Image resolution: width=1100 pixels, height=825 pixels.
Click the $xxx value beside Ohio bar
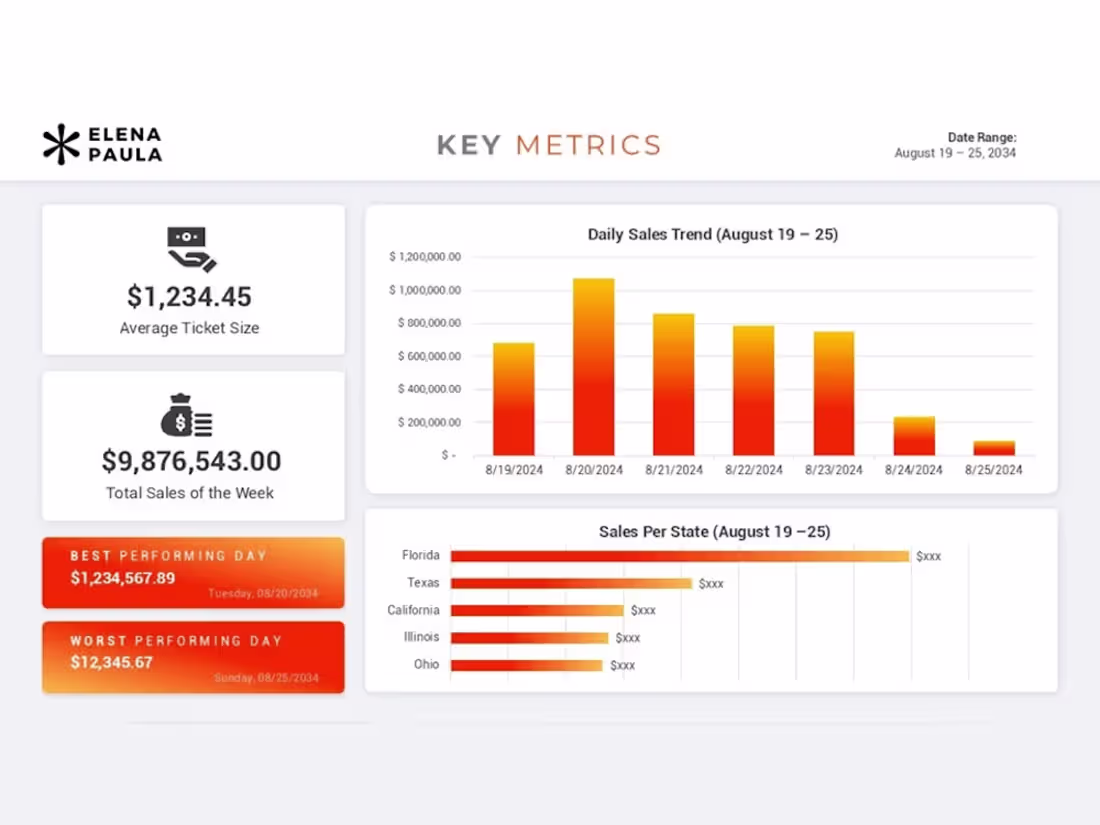622,665
